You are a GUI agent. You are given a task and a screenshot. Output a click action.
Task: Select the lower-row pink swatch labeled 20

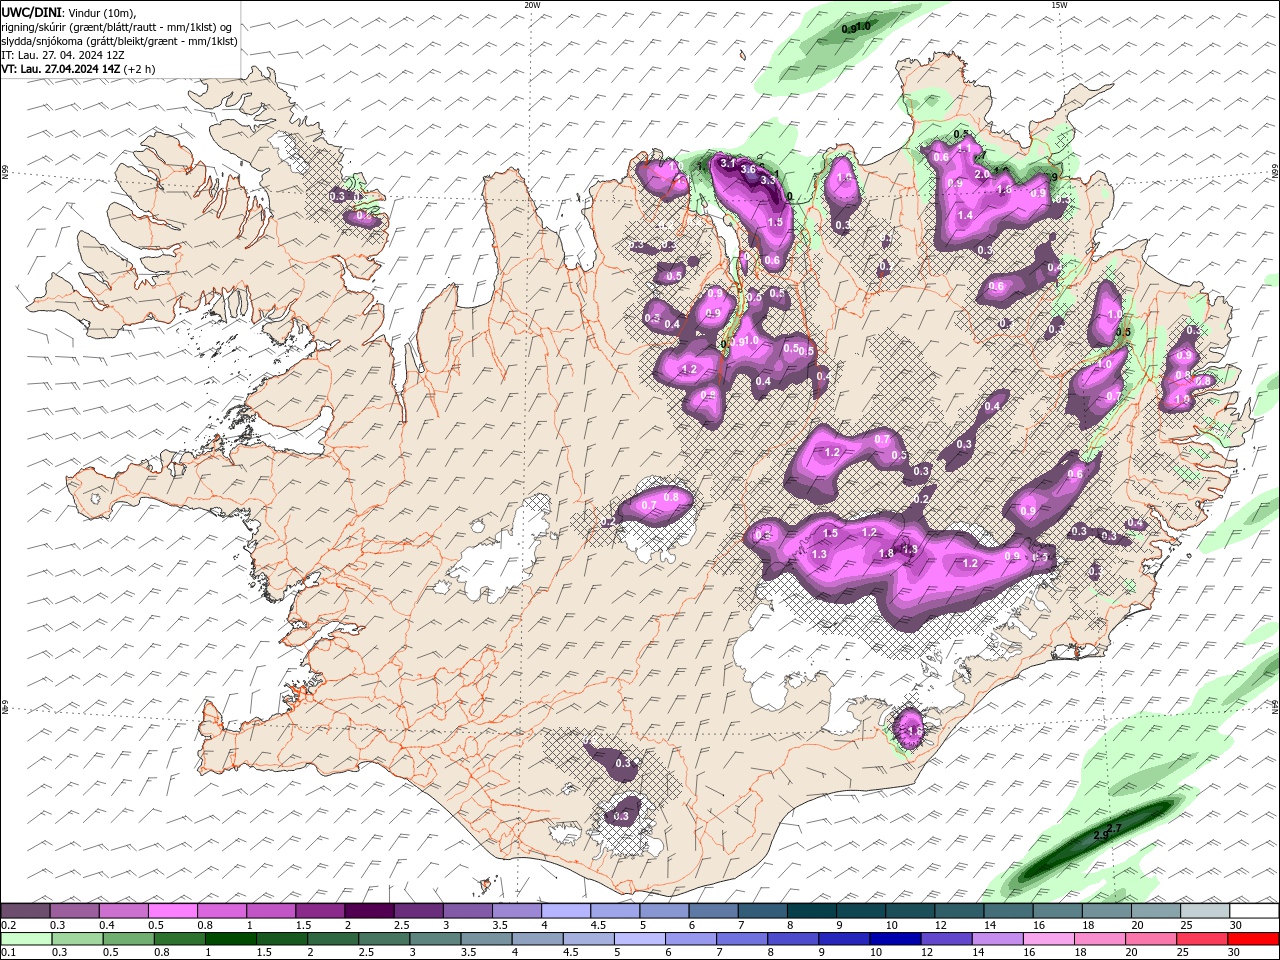[1150, 939]
